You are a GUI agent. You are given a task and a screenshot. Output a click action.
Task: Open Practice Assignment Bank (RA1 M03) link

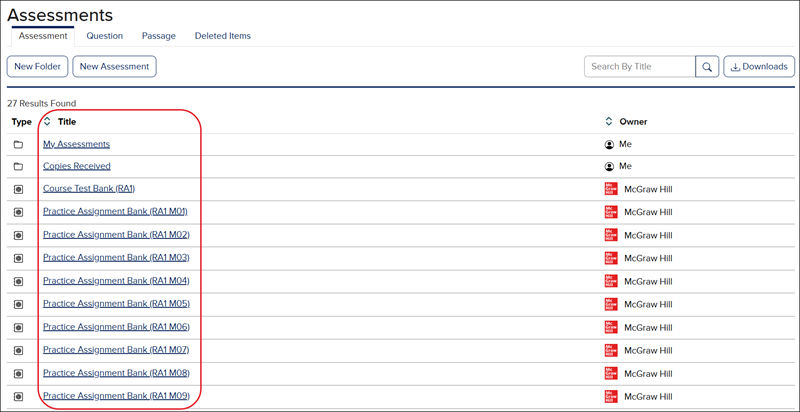click(x=116, y=258)
